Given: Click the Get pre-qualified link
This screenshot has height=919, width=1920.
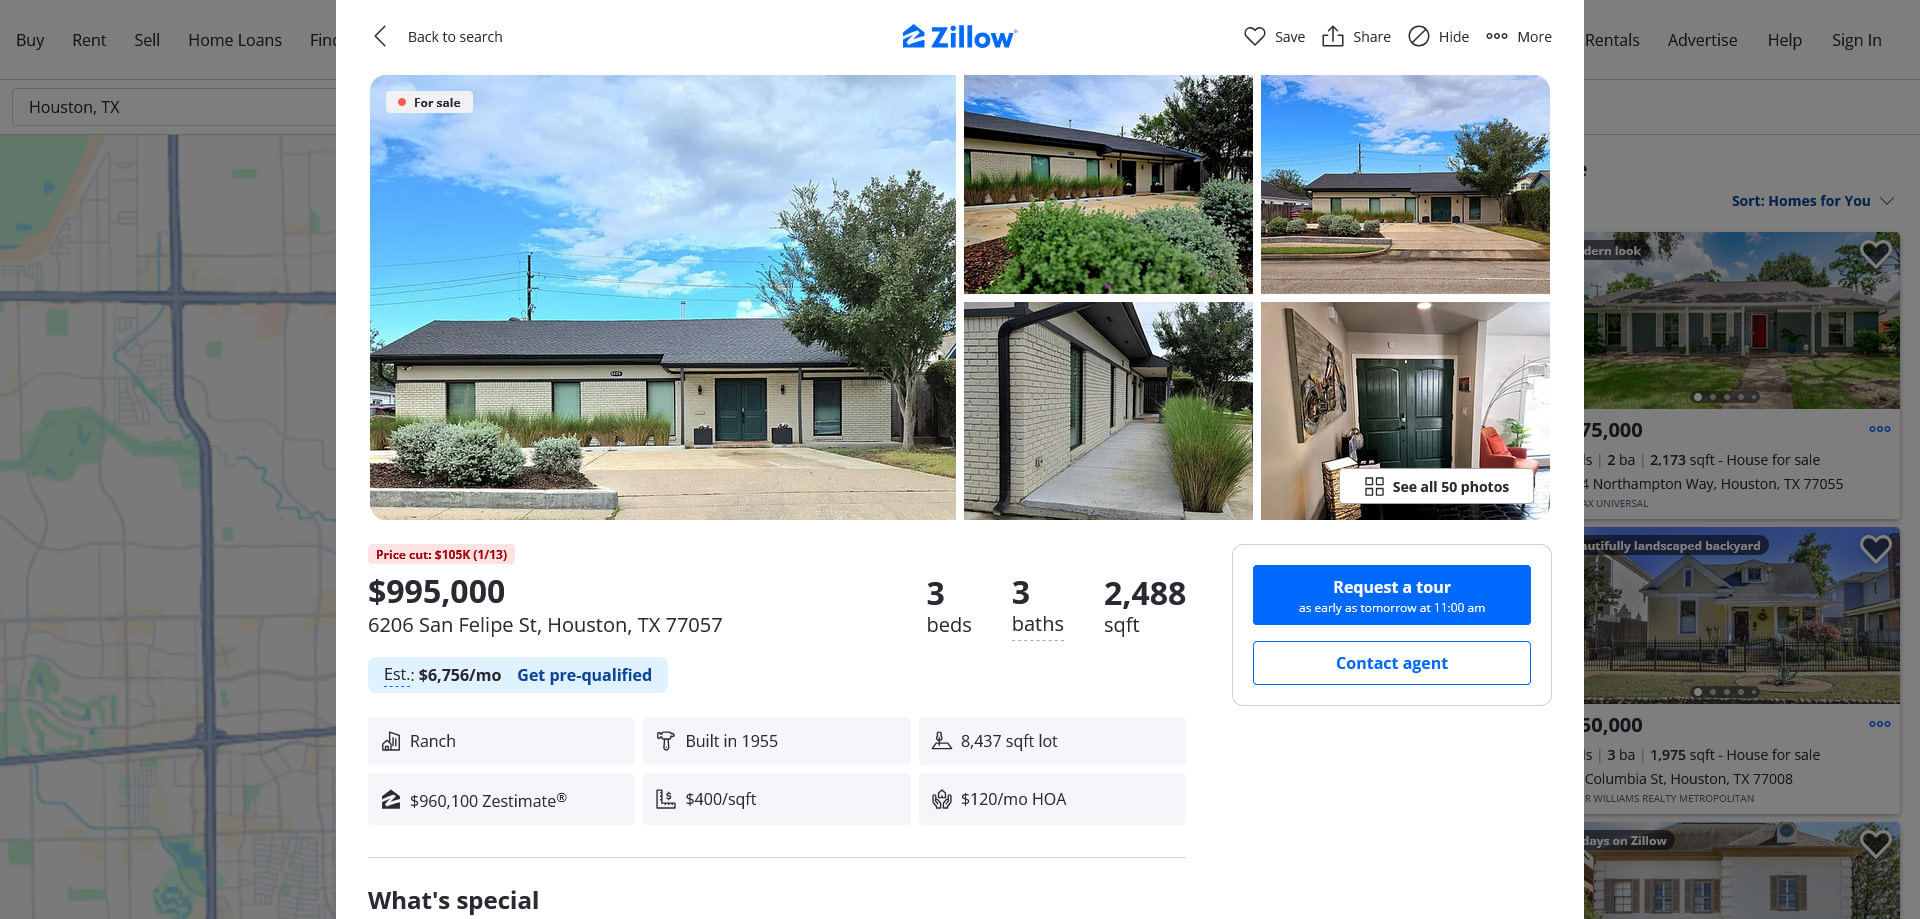Looking at the screenshot, I should (584, 675).
